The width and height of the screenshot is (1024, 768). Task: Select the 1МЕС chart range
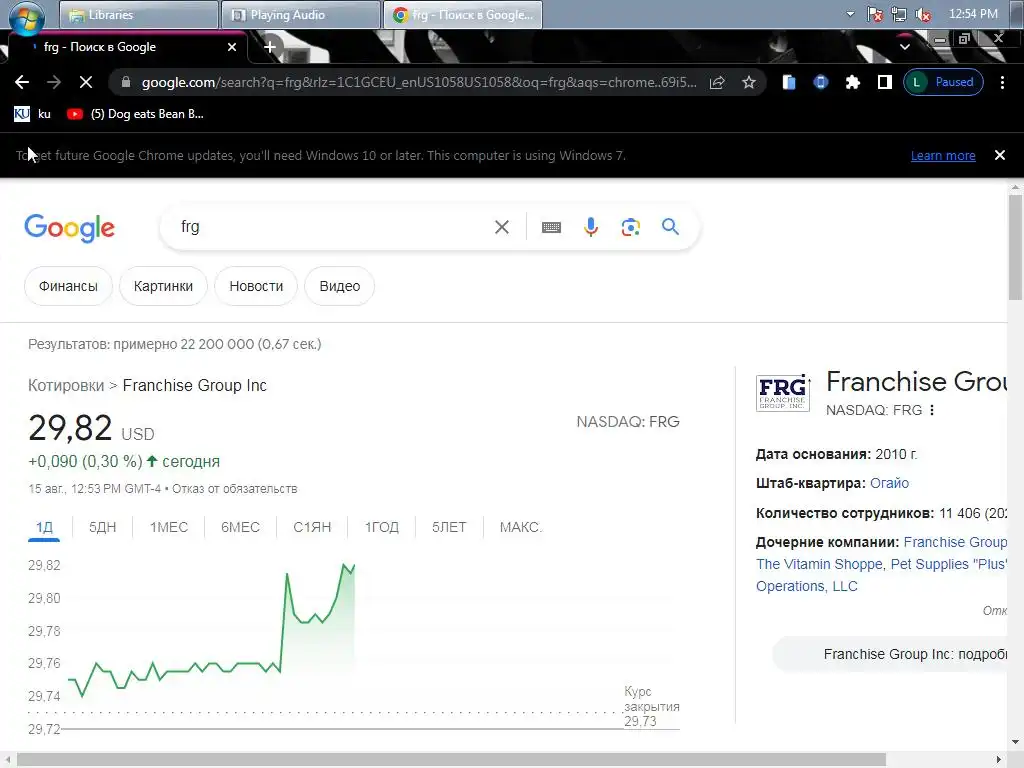point(168,527)
